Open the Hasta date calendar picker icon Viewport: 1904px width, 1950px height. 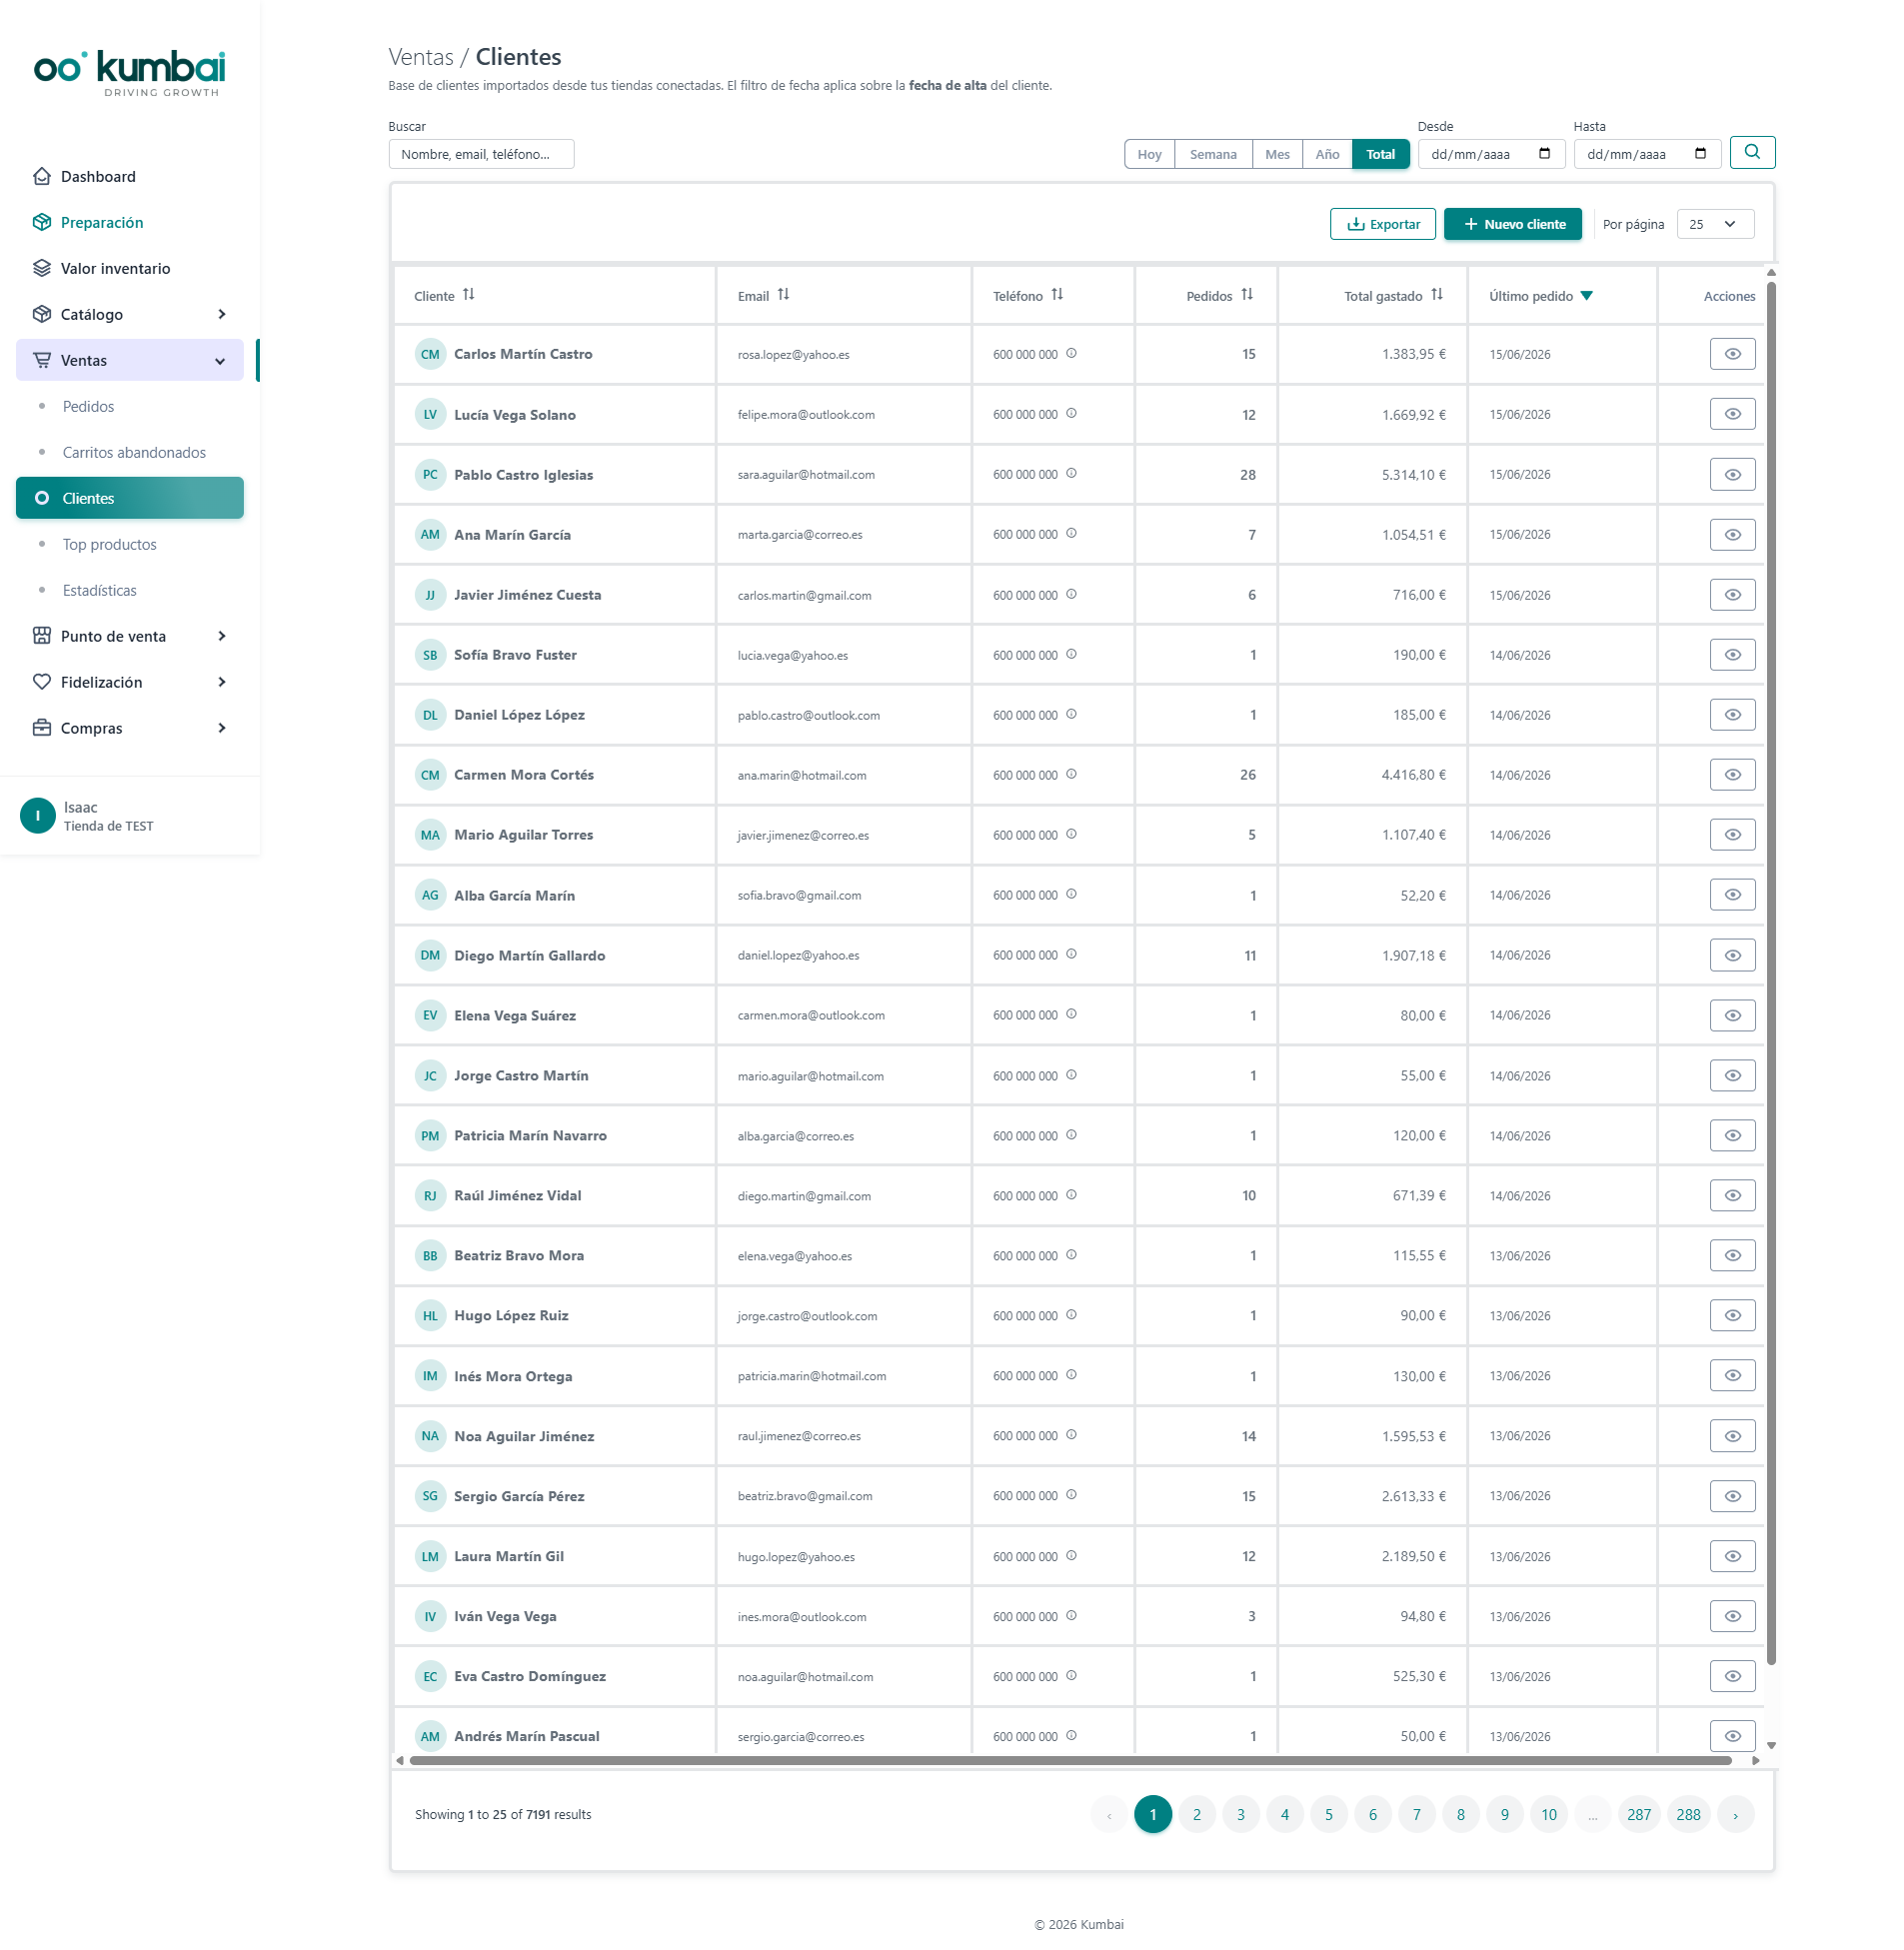pos(1700,154)
